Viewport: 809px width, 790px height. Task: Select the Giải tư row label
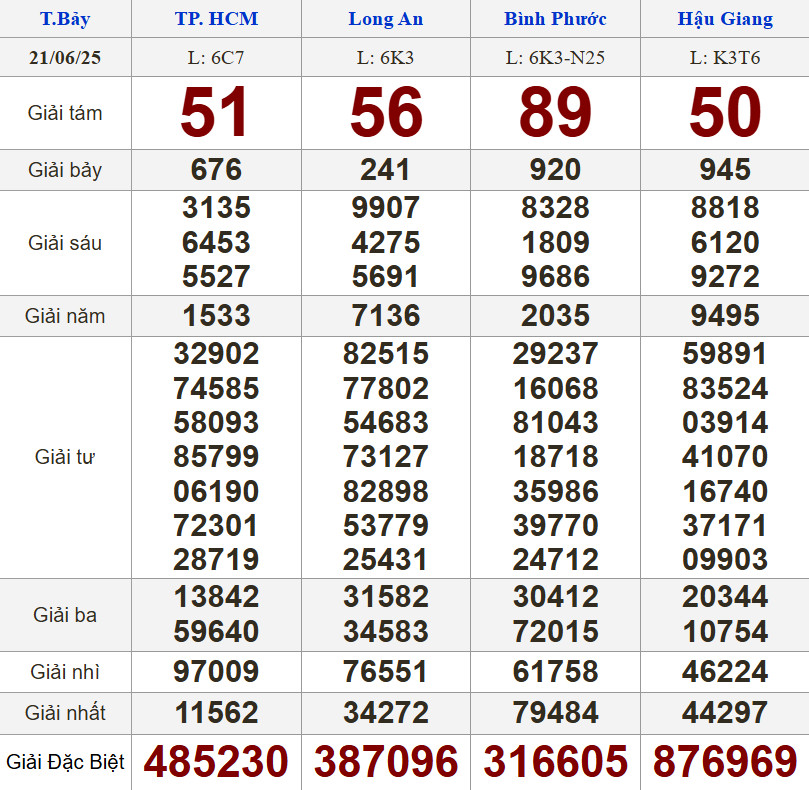pyautogui.click(x=65, y=457)
